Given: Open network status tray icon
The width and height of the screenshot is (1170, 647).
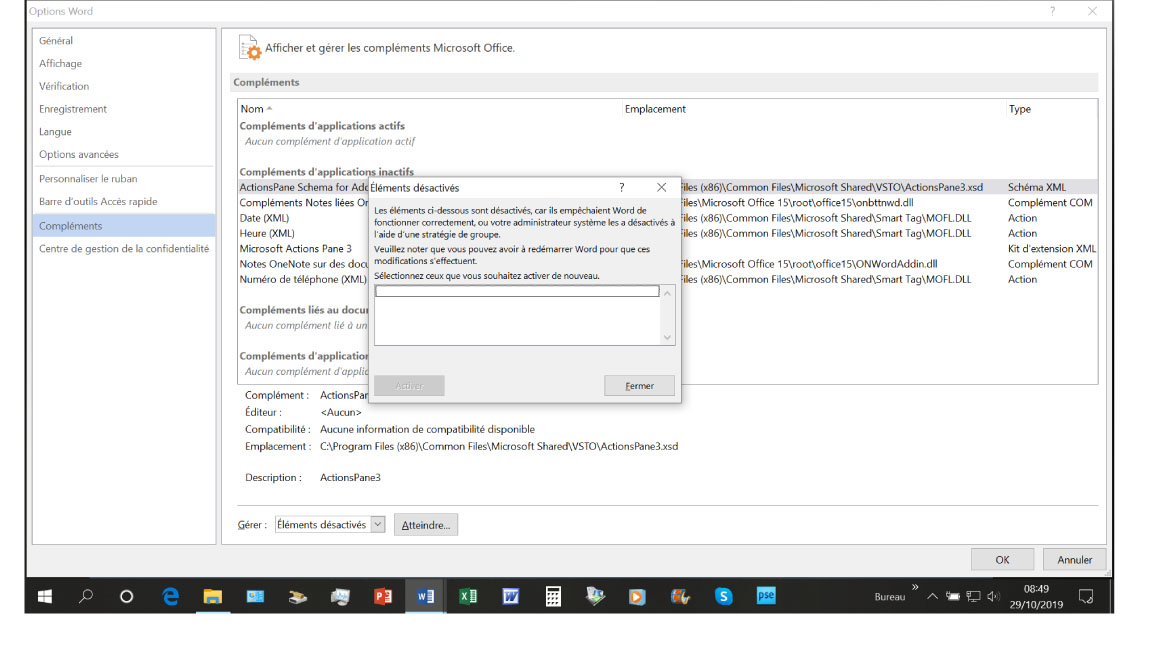Looking at the screenshot, I should click(973, 596).
